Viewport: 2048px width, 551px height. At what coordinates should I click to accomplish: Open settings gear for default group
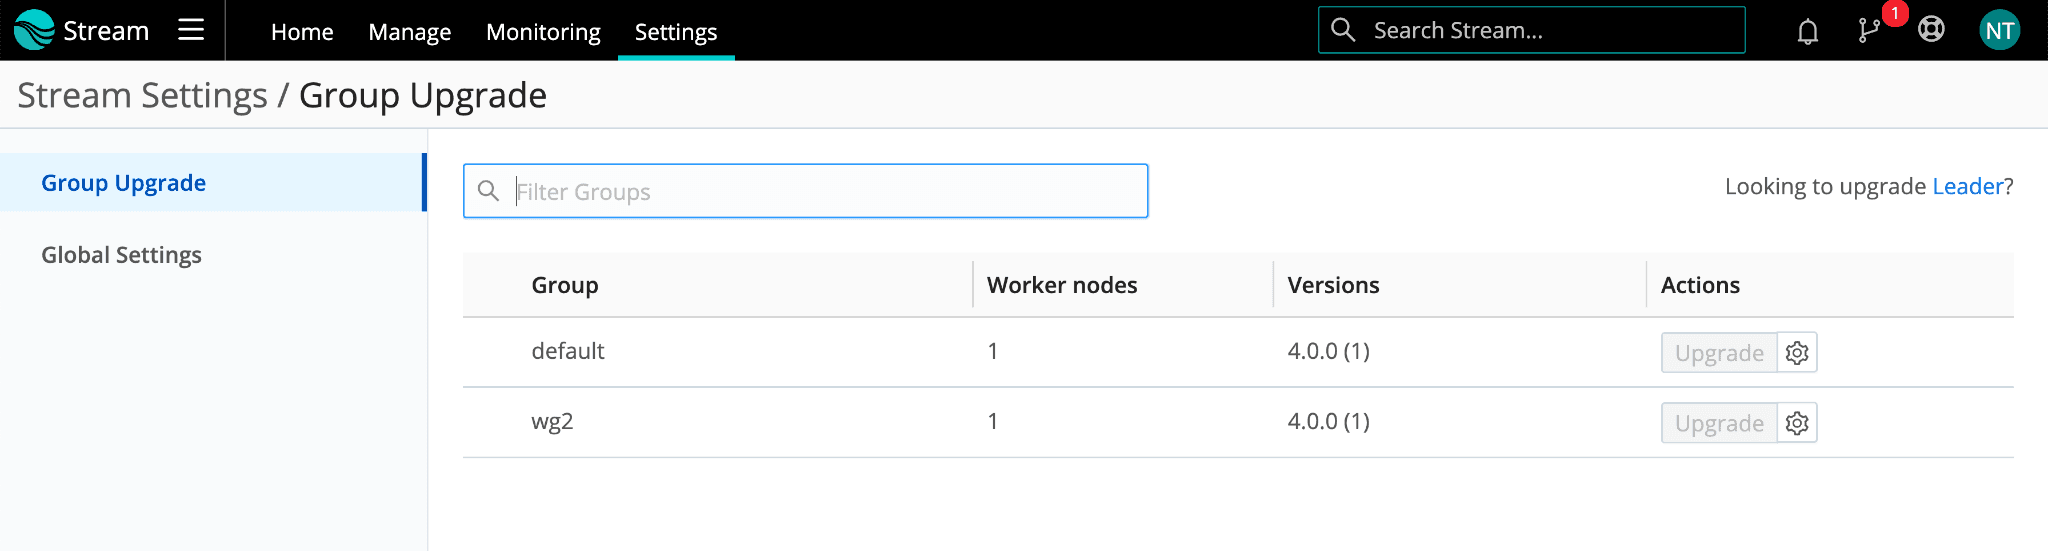1797,353
